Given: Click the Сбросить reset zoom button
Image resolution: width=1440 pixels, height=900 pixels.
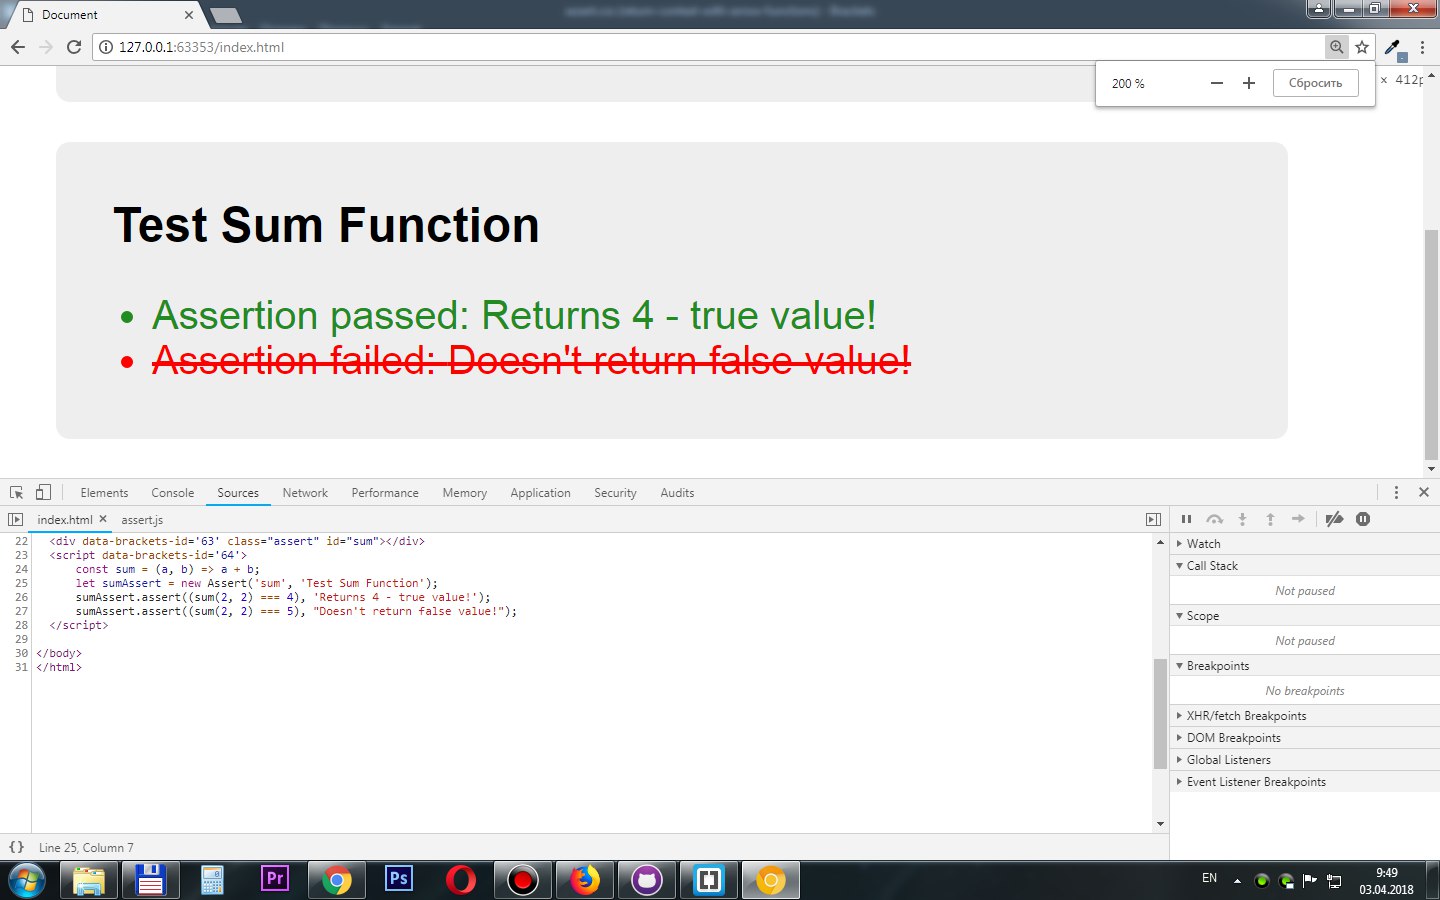Looking at the screenshot, I should (x=1315, y=83).
